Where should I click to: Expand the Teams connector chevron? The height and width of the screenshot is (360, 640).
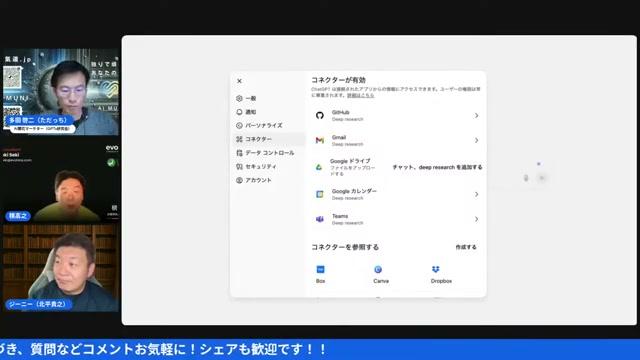point(476,219)
